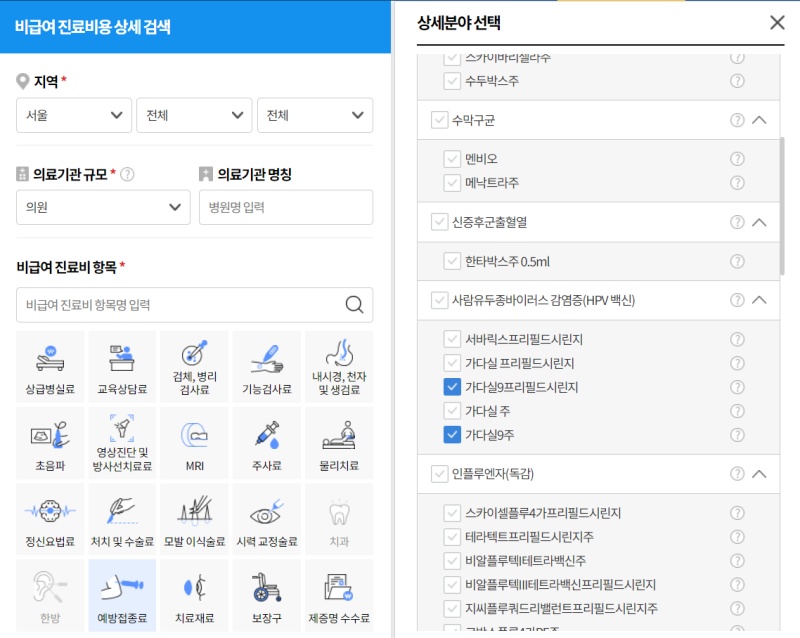Viewport: 800px width, 638px height.
Task: Show help for 가다실9프리필드시린지
Action: click(737, 387)
